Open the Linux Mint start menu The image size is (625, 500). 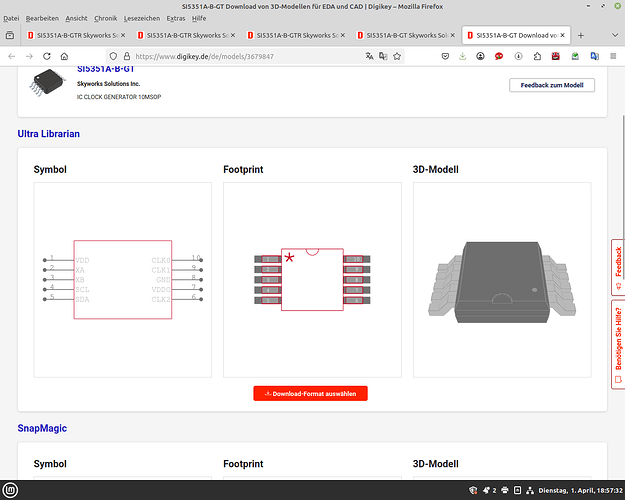pyautogui.click(x=10, y=490)
